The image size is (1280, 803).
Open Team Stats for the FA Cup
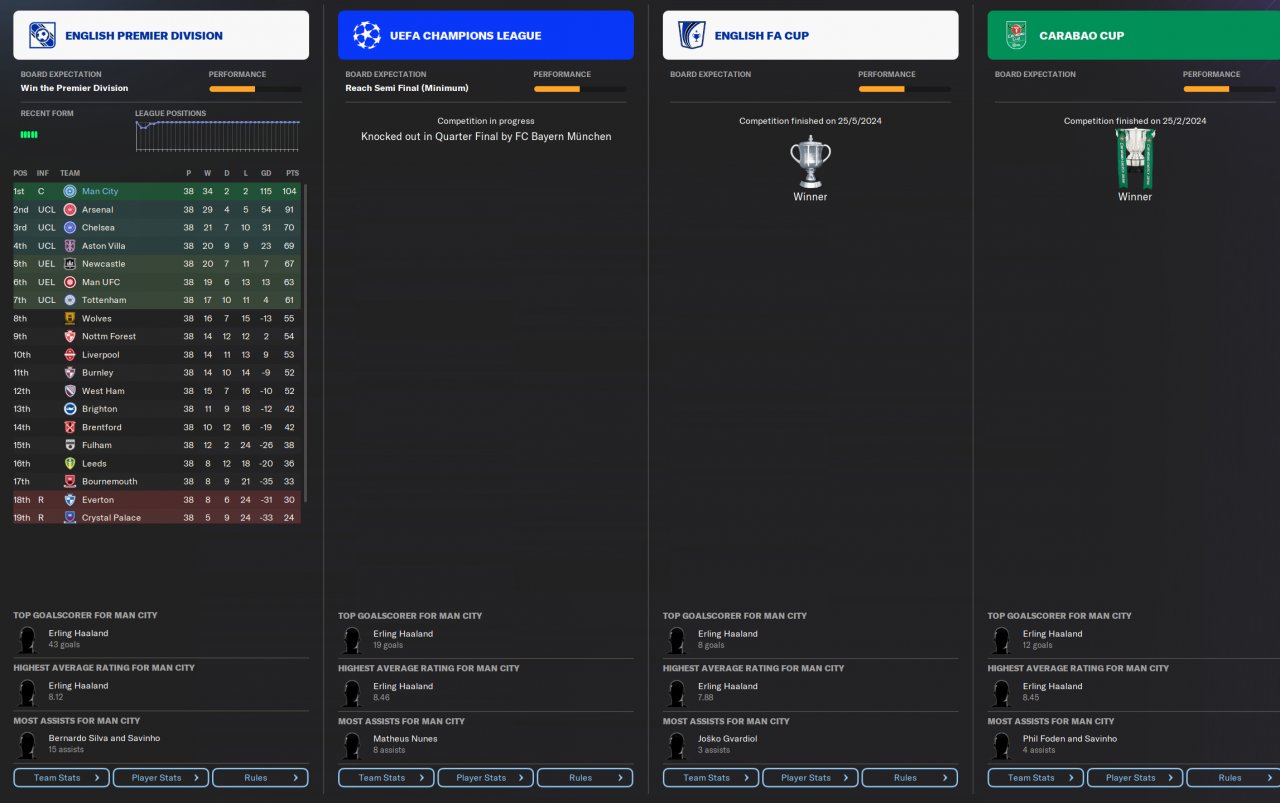point(711,778)
